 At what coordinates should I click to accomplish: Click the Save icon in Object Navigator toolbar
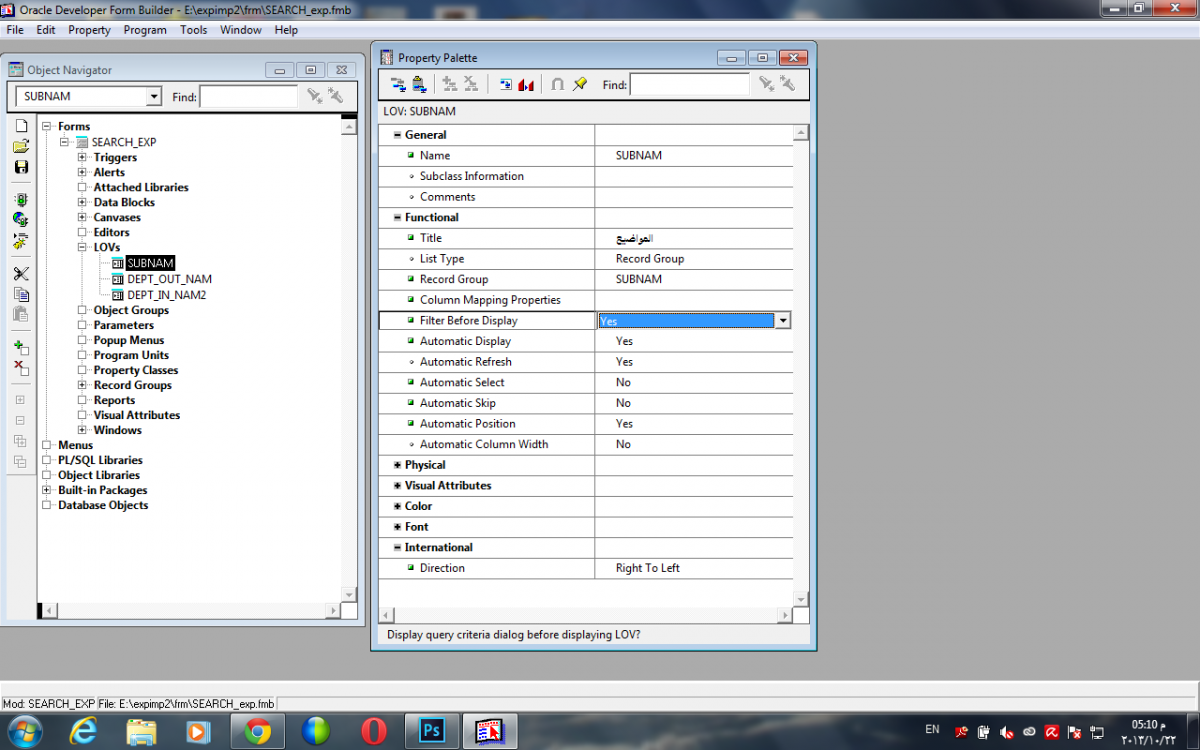21,167
